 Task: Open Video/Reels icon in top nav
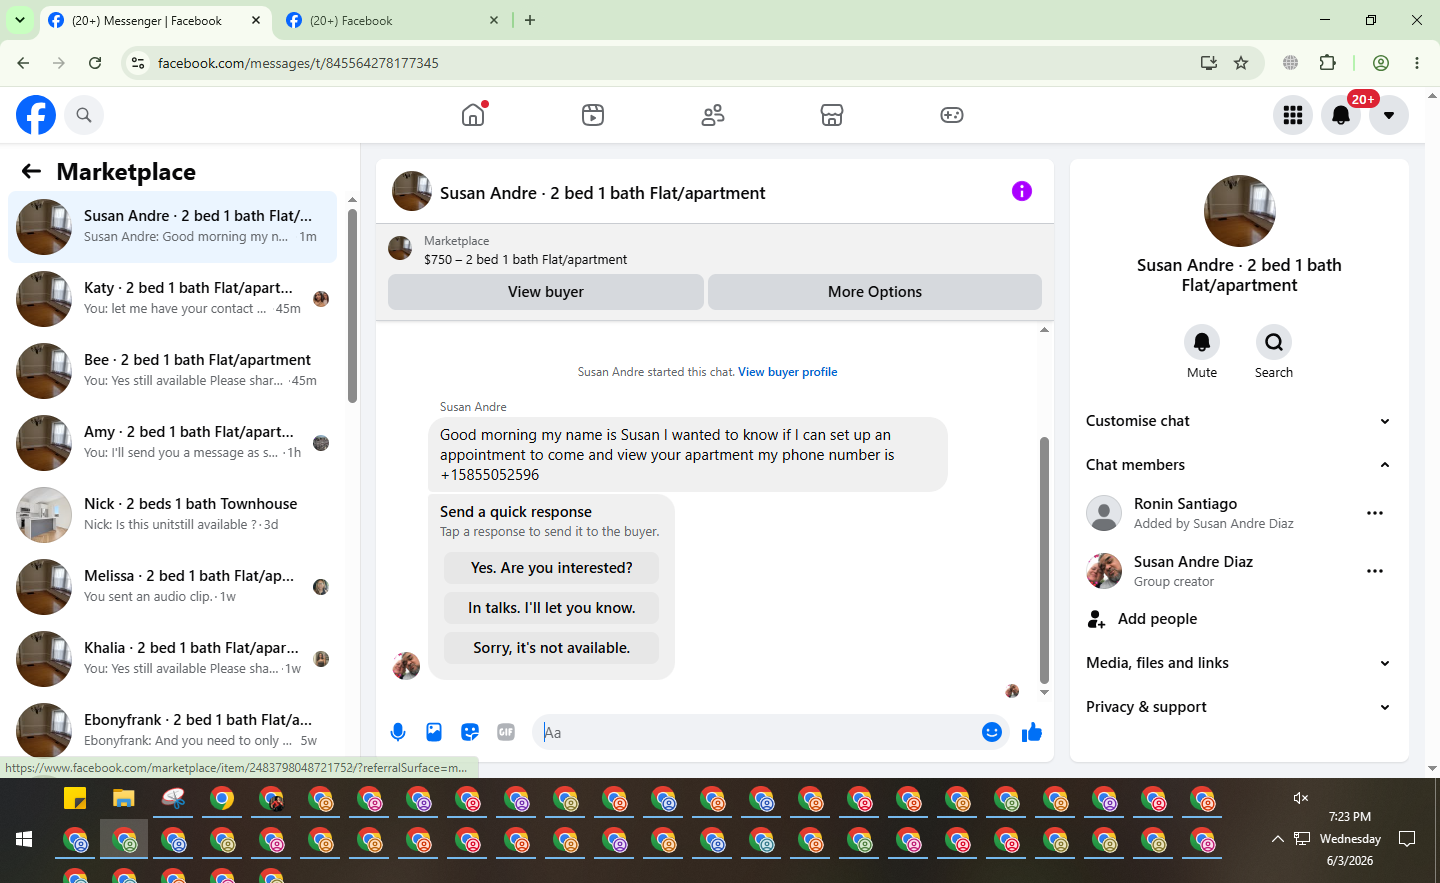593,115
